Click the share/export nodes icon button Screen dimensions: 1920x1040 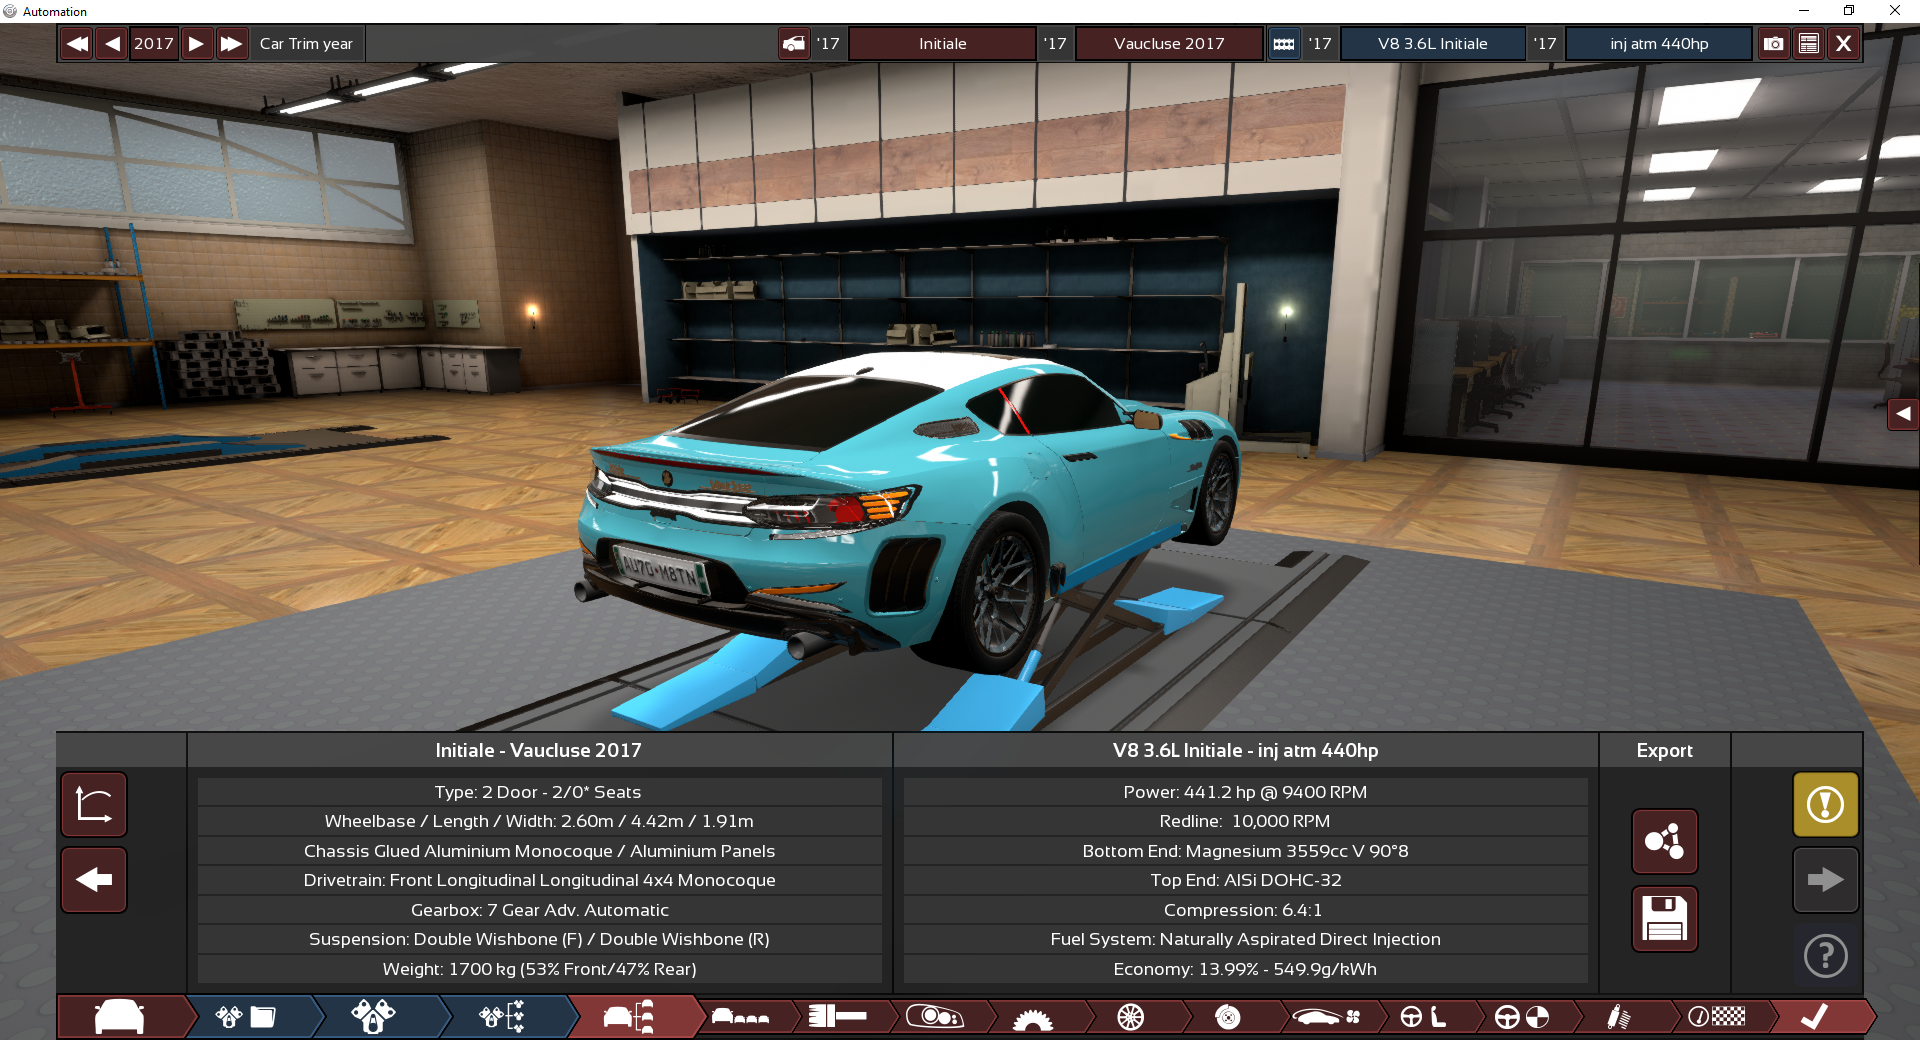tap(1665, 842)
